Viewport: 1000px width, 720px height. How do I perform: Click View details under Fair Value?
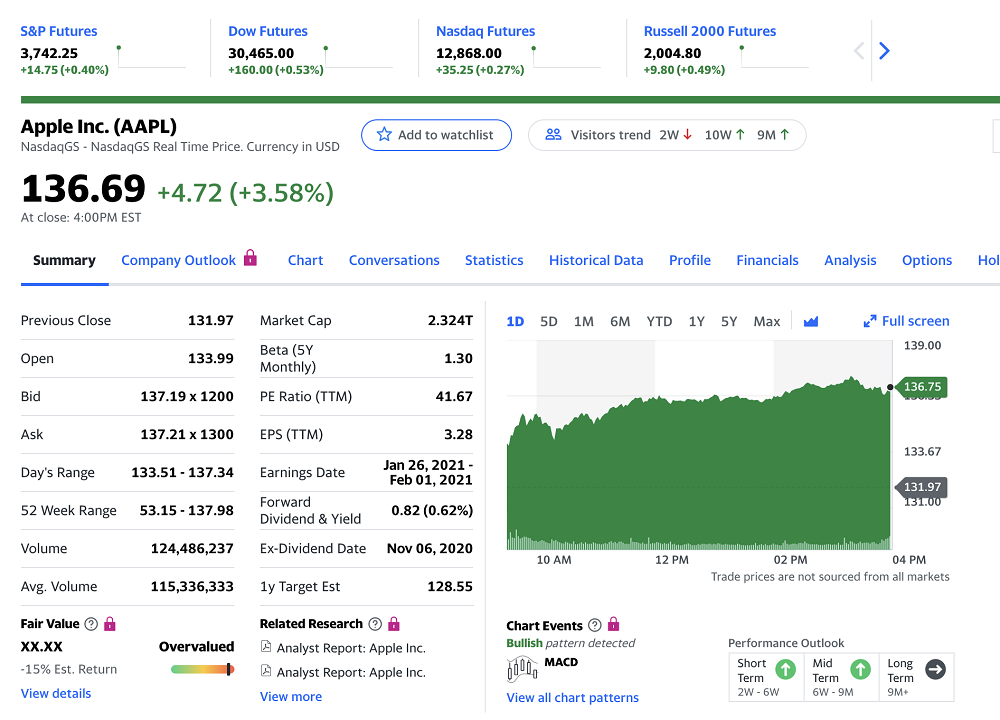[56, 693]
